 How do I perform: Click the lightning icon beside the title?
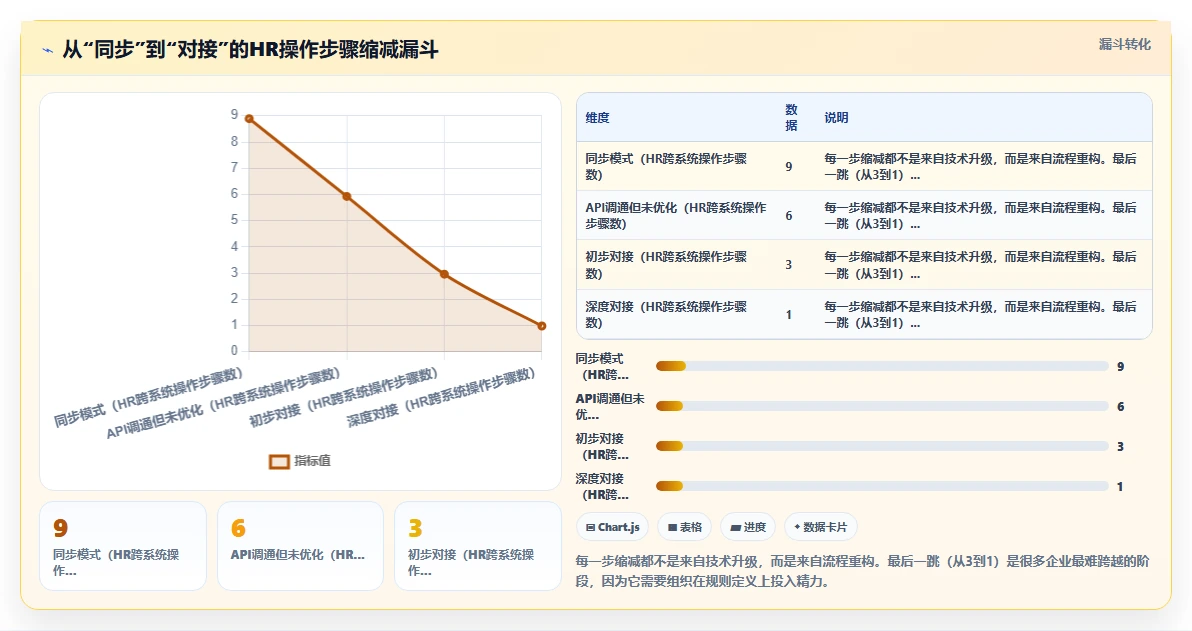pos(47,51)
